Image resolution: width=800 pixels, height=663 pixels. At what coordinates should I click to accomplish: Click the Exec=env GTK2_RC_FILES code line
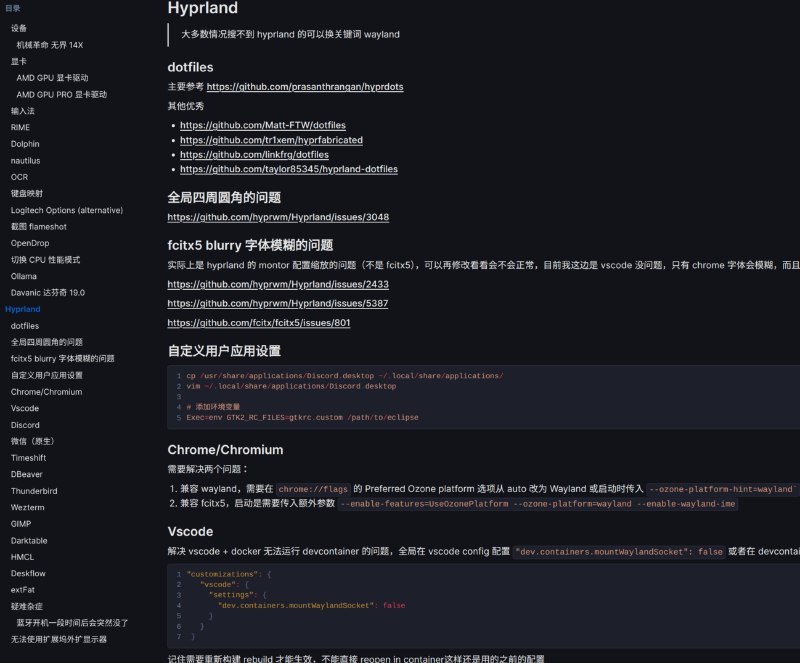pyautogui.click(x=302, y=418)
